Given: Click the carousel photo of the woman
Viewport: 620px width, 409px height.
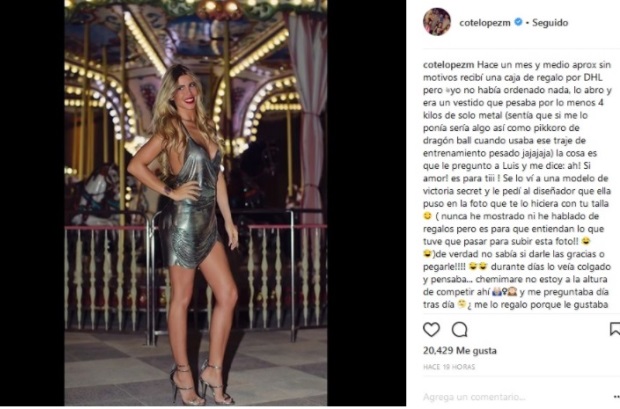Looking at the screenshot, I should (x=196, y=203).
